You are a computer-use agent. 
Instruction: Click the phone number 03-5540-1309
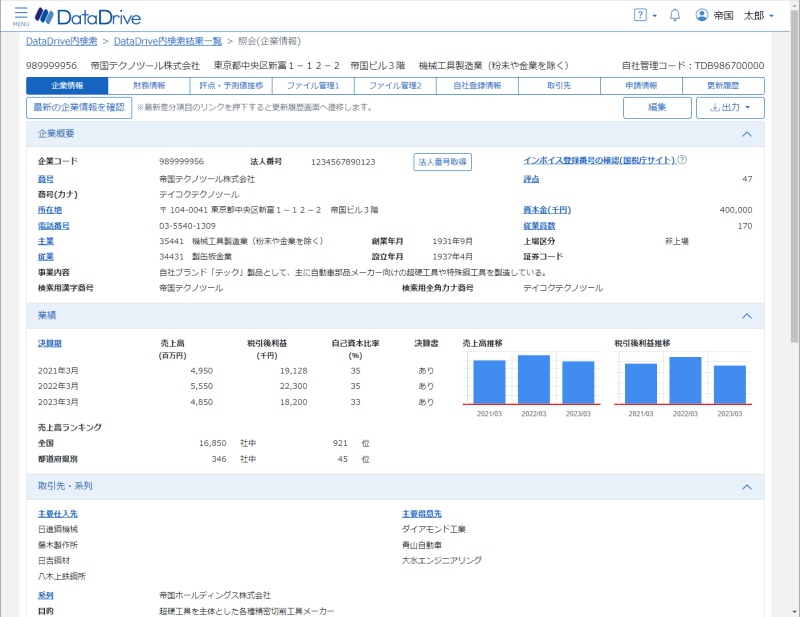pos(187,226)
